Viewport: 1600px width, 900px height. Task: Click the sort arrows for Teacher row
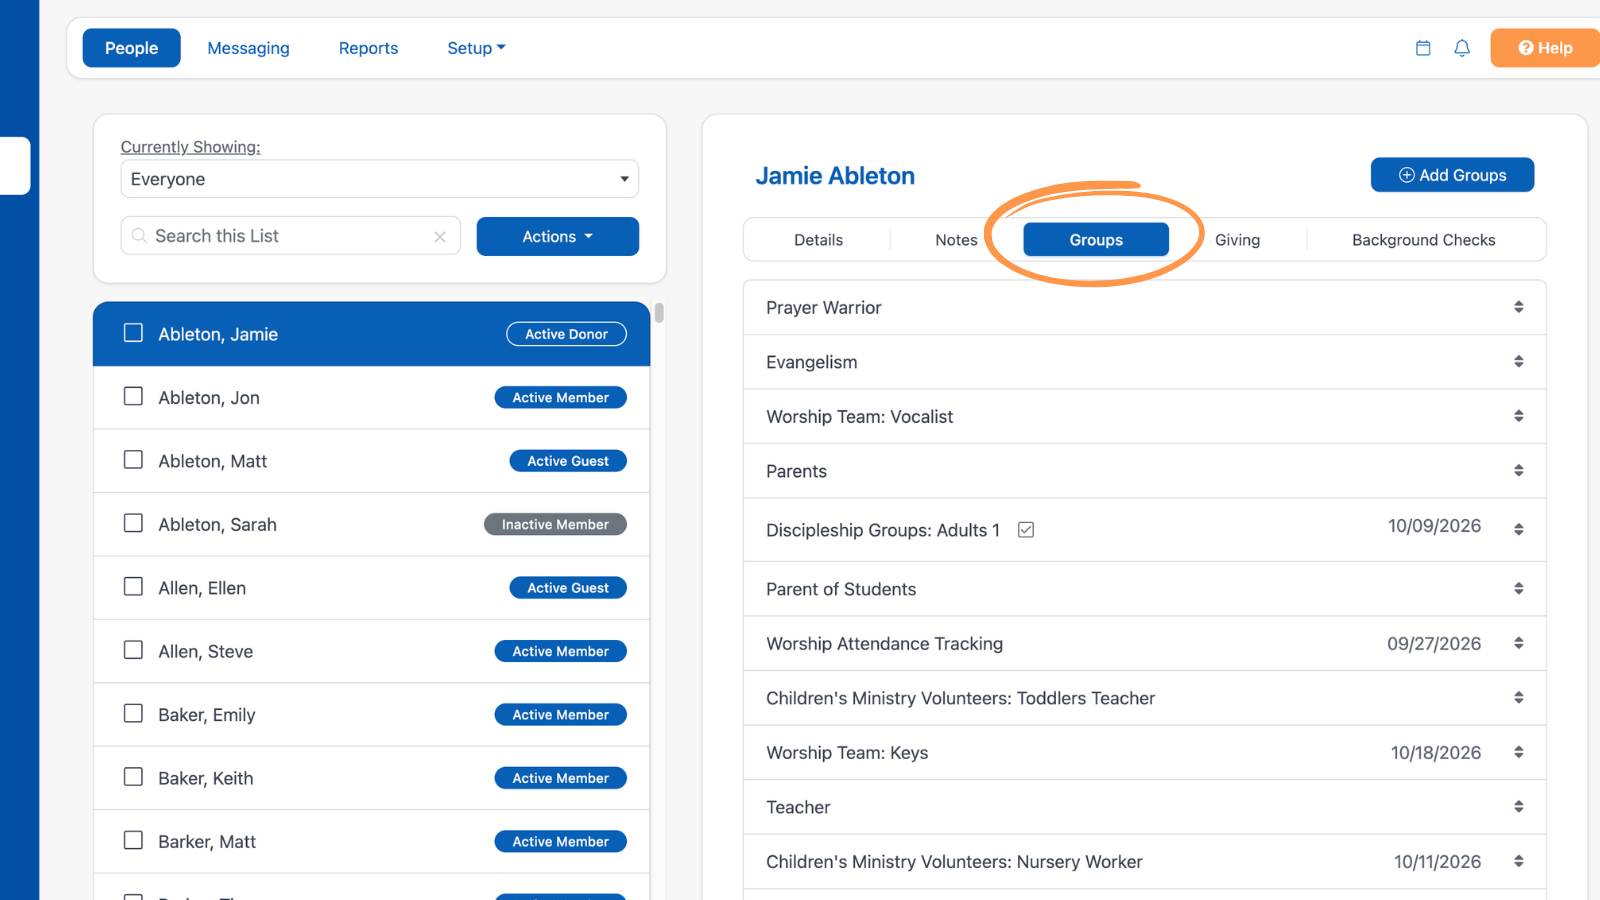[1518, 806]
